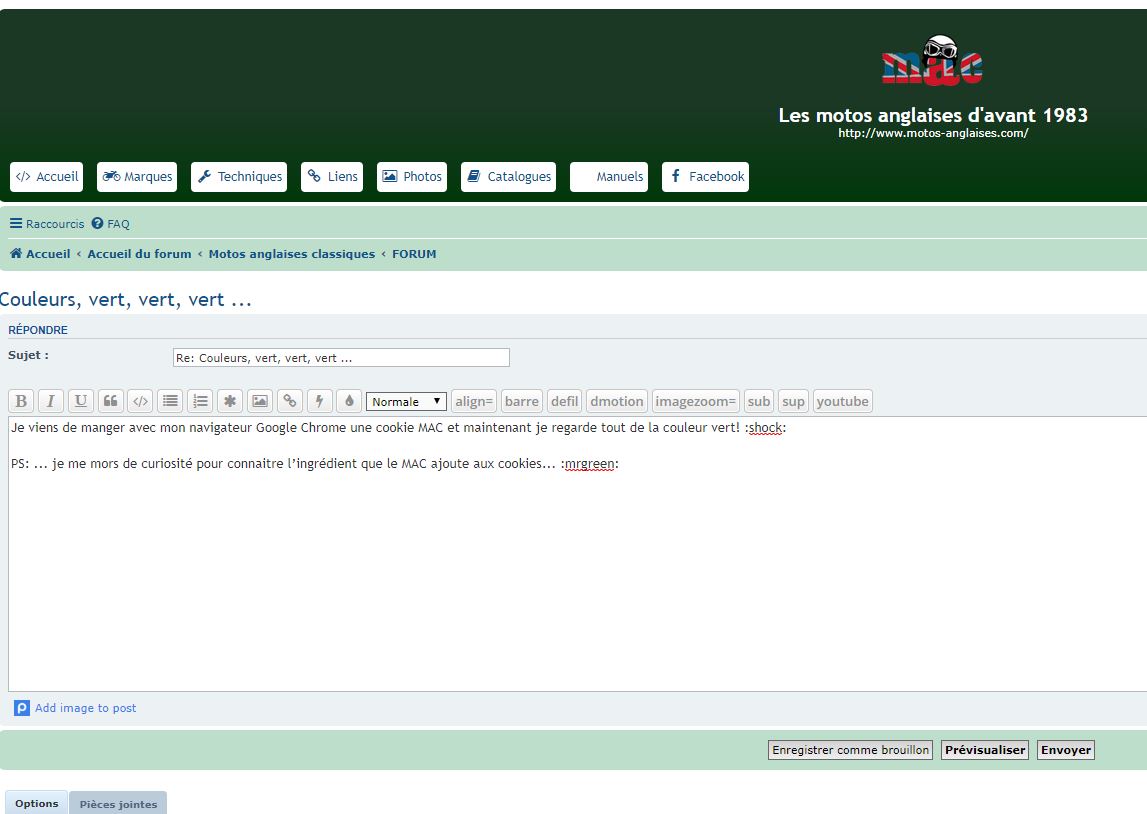Viewport: 1147px width, 814px height.
Task: Save with Enregistrer comme brouillon
Action: tap(850, 750)
